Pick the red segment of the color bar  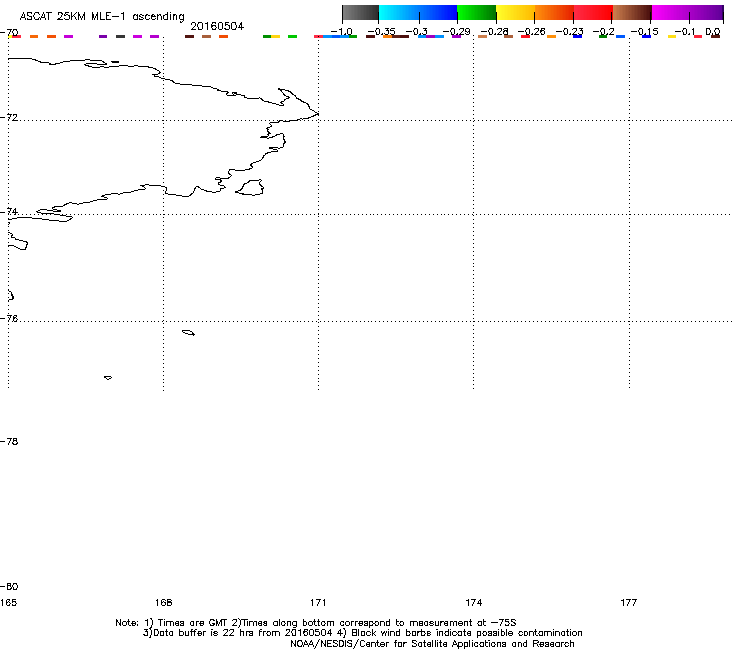tap(593, 13)
